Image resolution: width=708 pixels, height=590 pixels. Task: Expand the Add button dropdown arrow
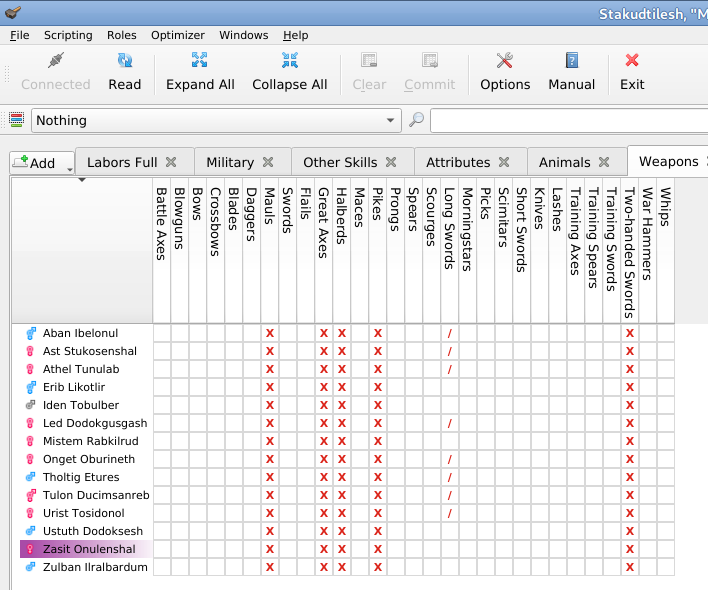click(70, 169)
